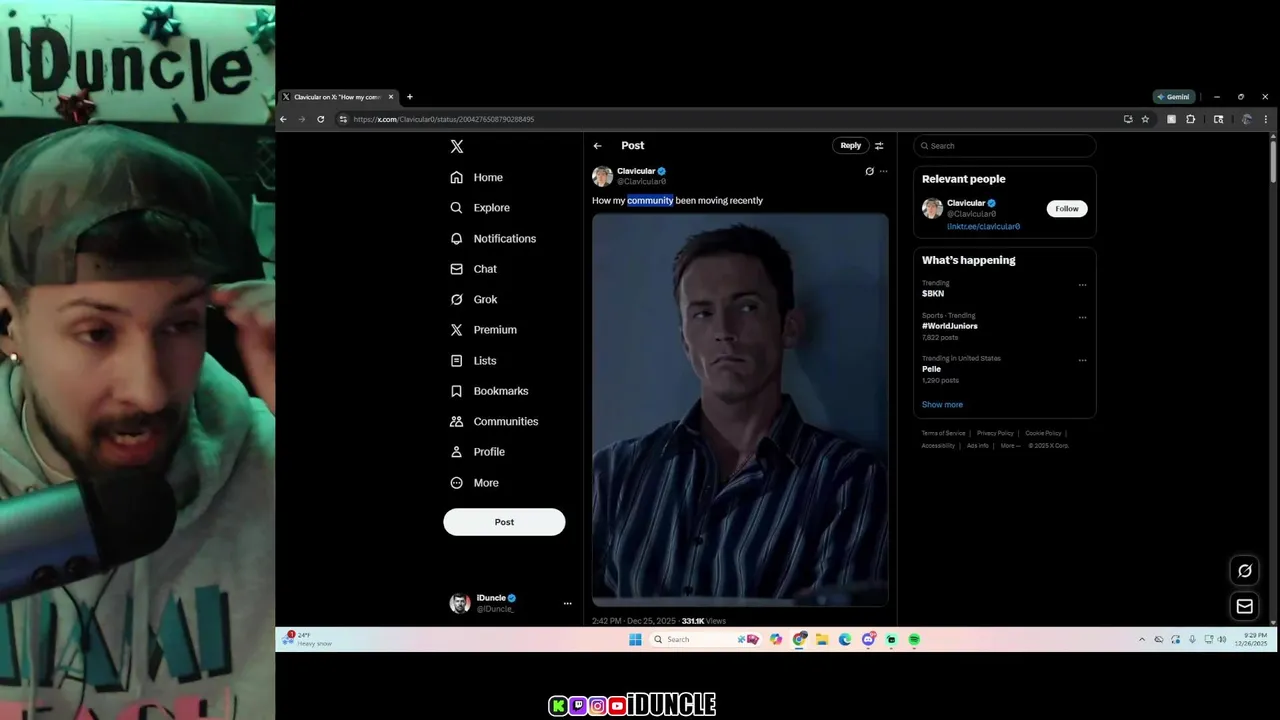Image resolution: width=1280 pixels, height=720 pixels.
Task: Click Show more under What's happening
Action: coord(942,405)
